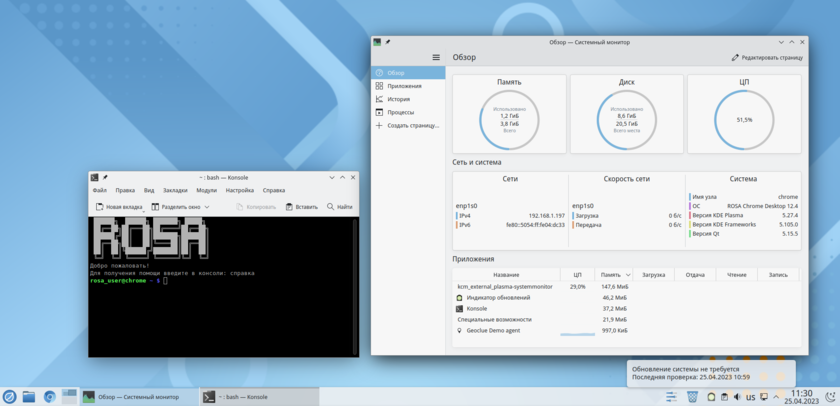Open the Закладки menu in Konsole
Image resolution: width=840 pixels, height=406 pixels.
click(175, 190)
